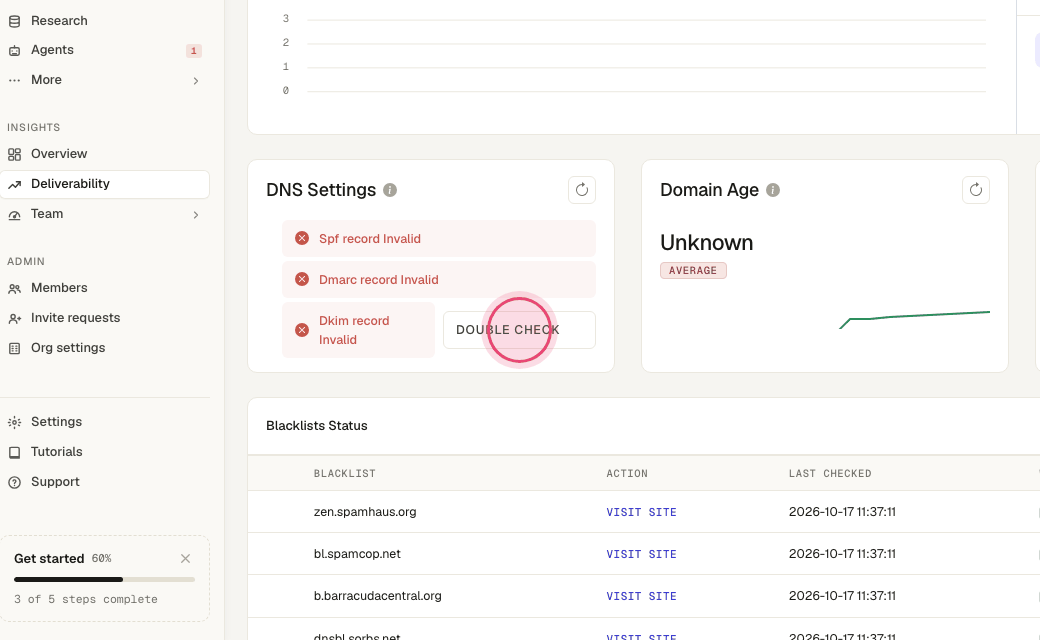Click the Agents notification badge showing 1
The width and height of the screenshot is (1040, 640).
[194, 50]
